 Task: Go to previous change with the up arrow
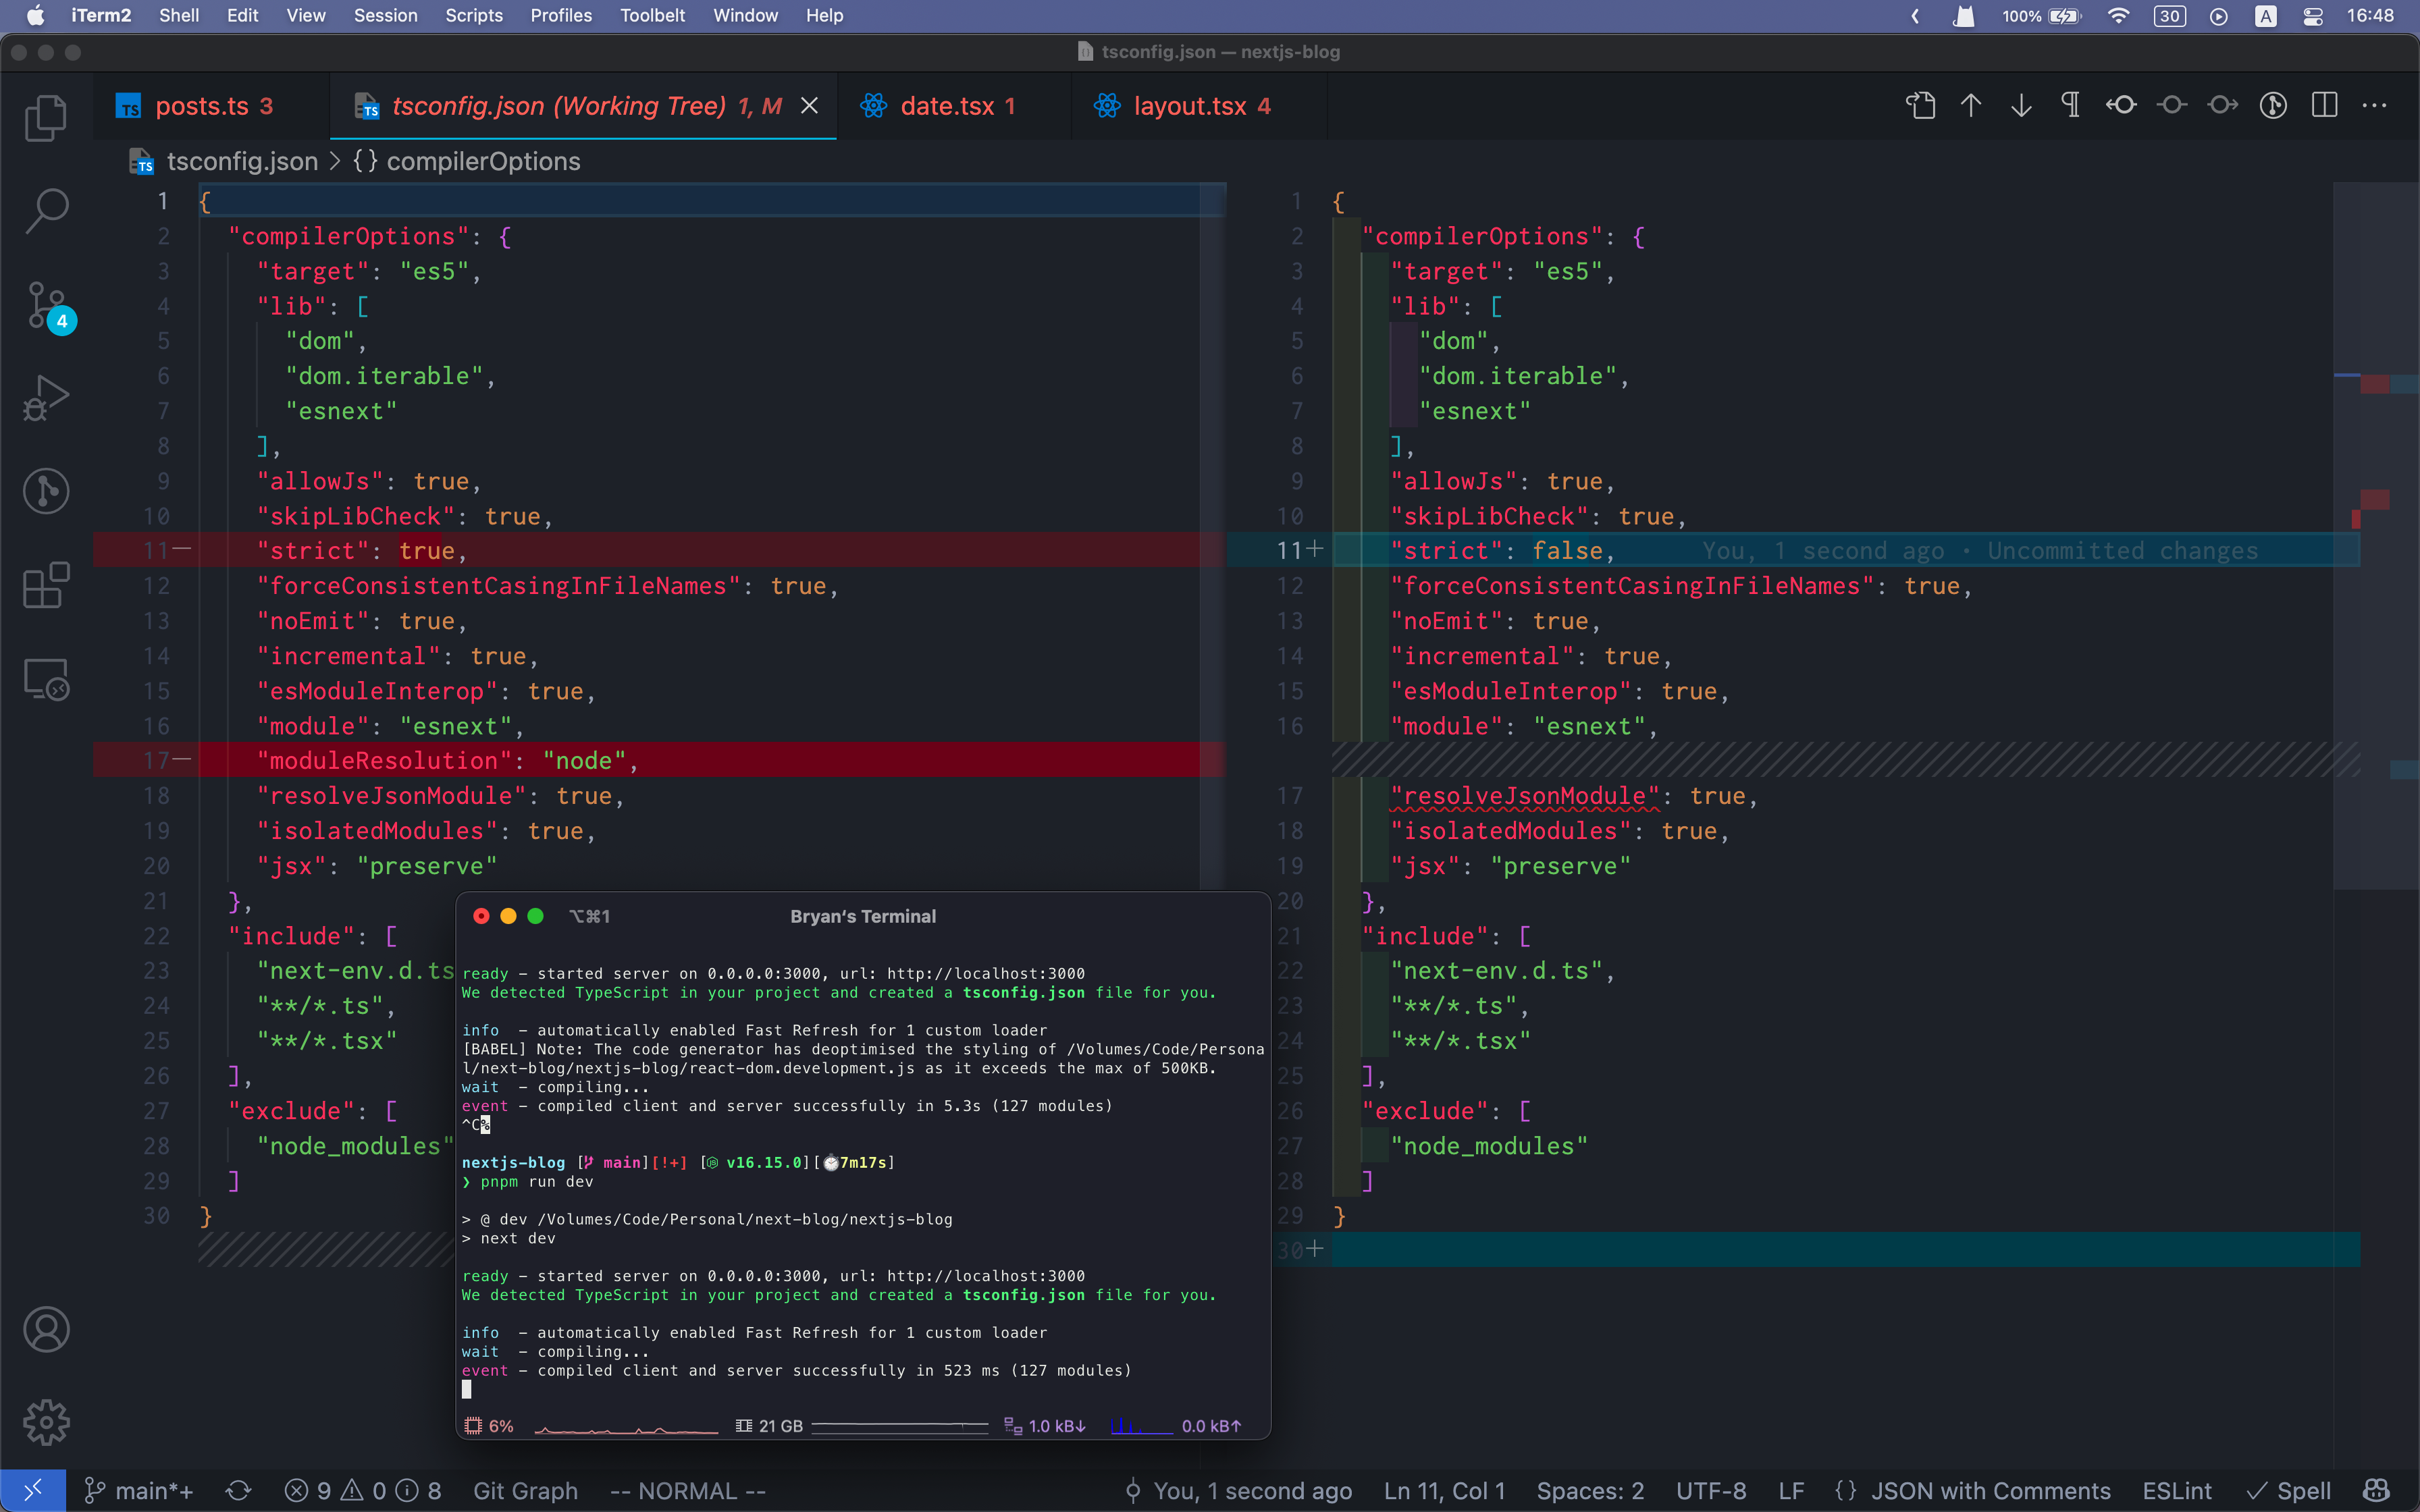[1971, 105]
